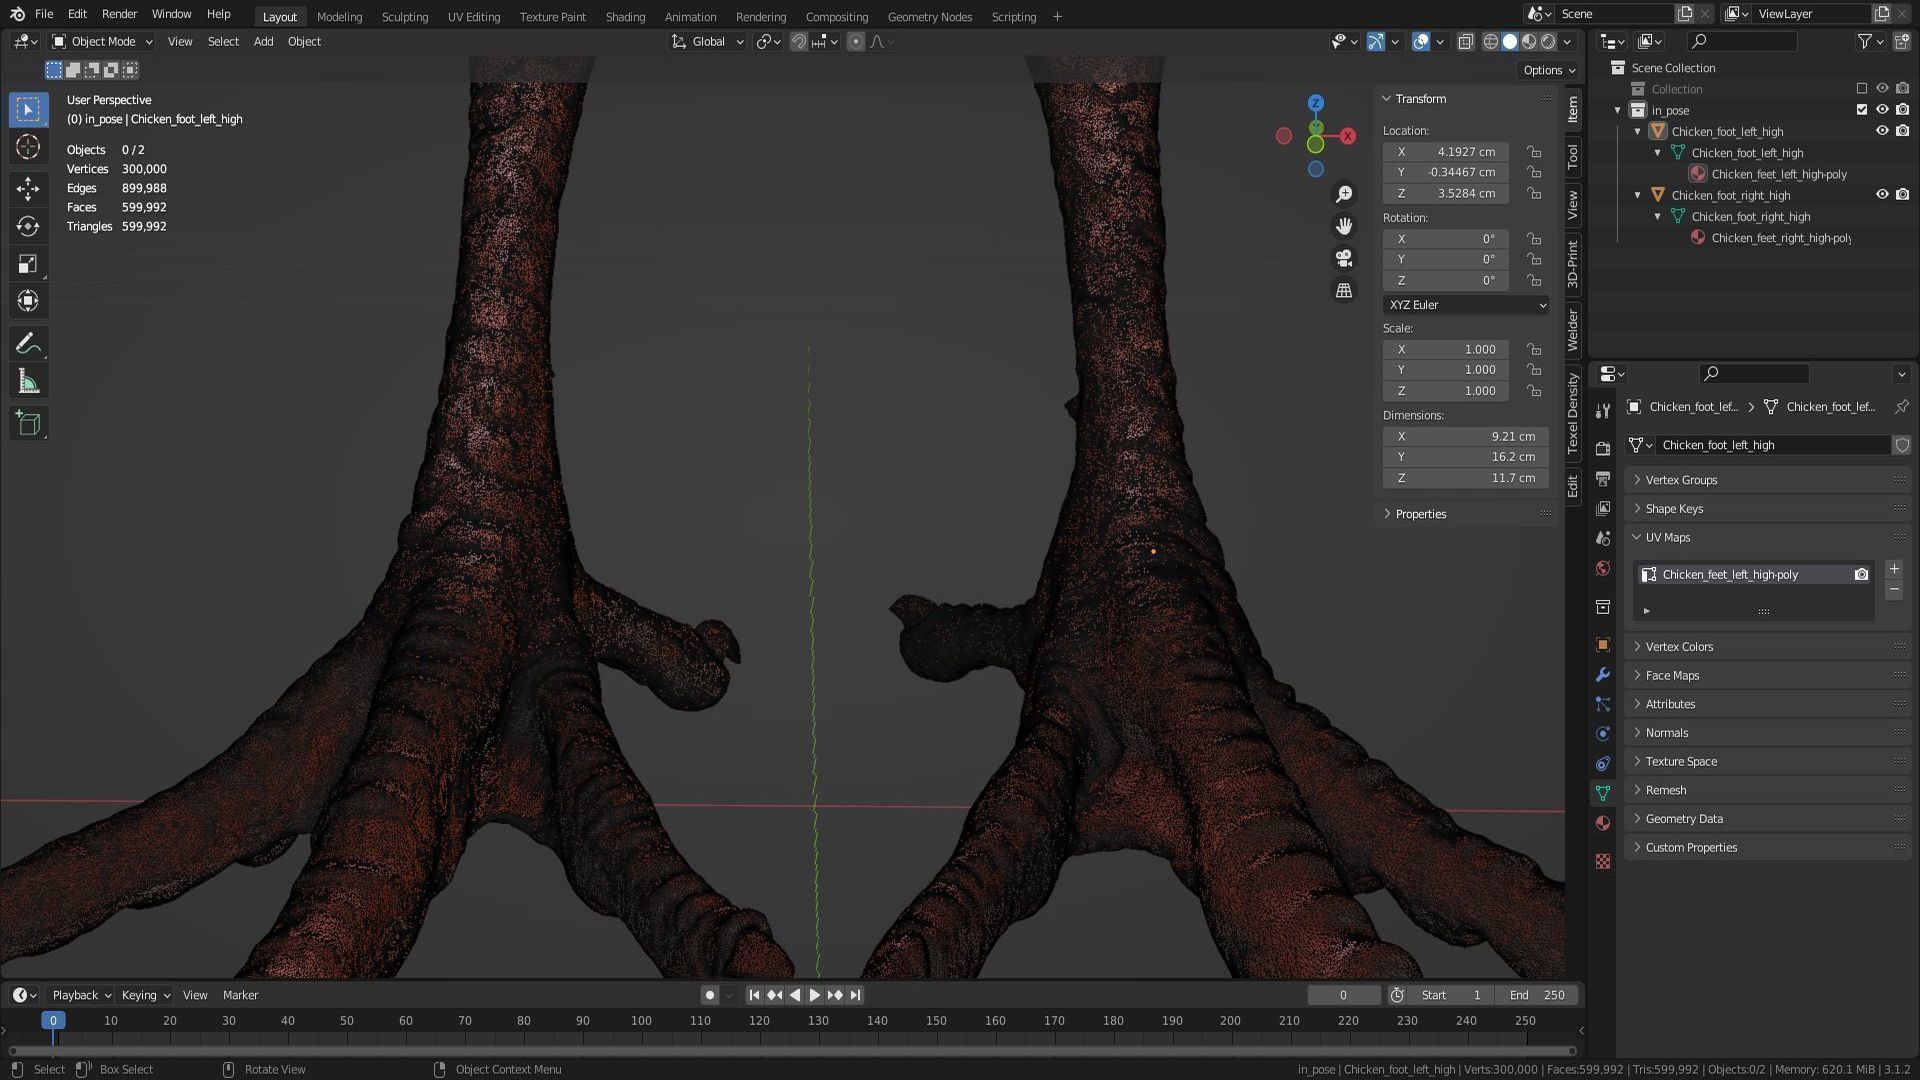
Task: Switch to the Shading workspace tab
Action: 625,16
